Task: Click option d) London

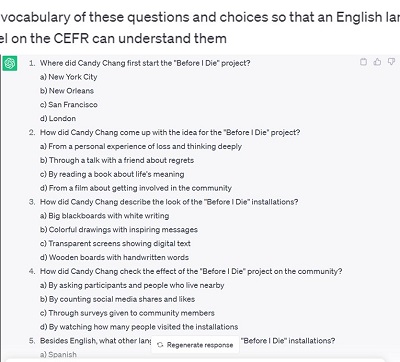Action: pos(58,119)
